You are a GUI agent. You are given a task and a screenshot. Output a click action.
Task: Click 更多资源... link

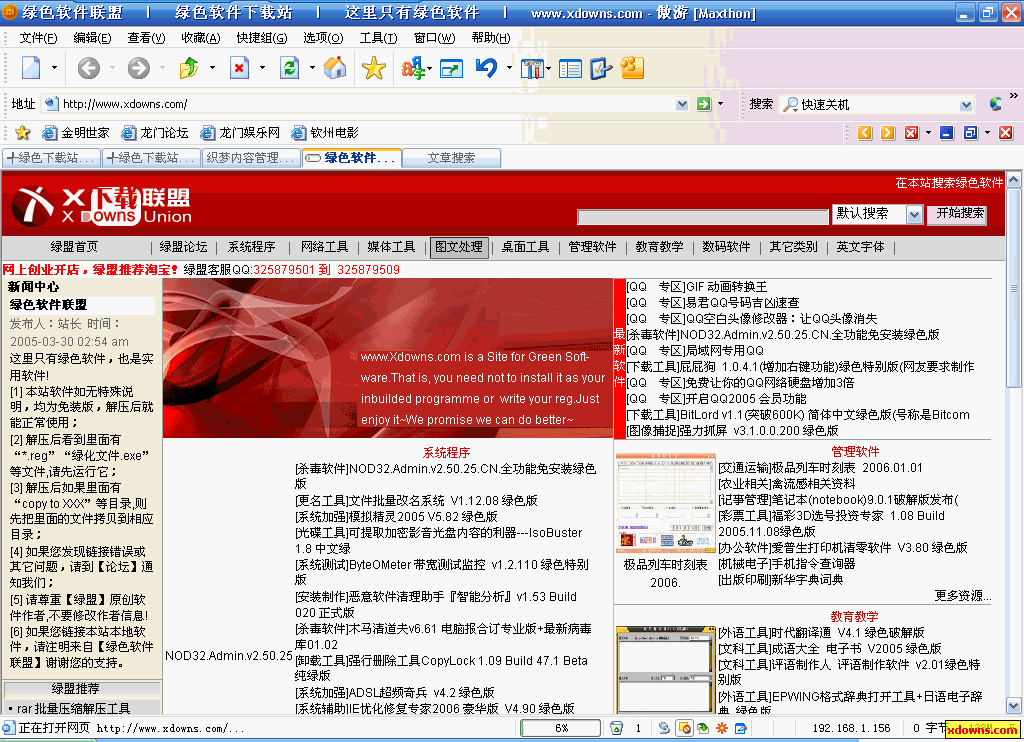pos(963,596)
